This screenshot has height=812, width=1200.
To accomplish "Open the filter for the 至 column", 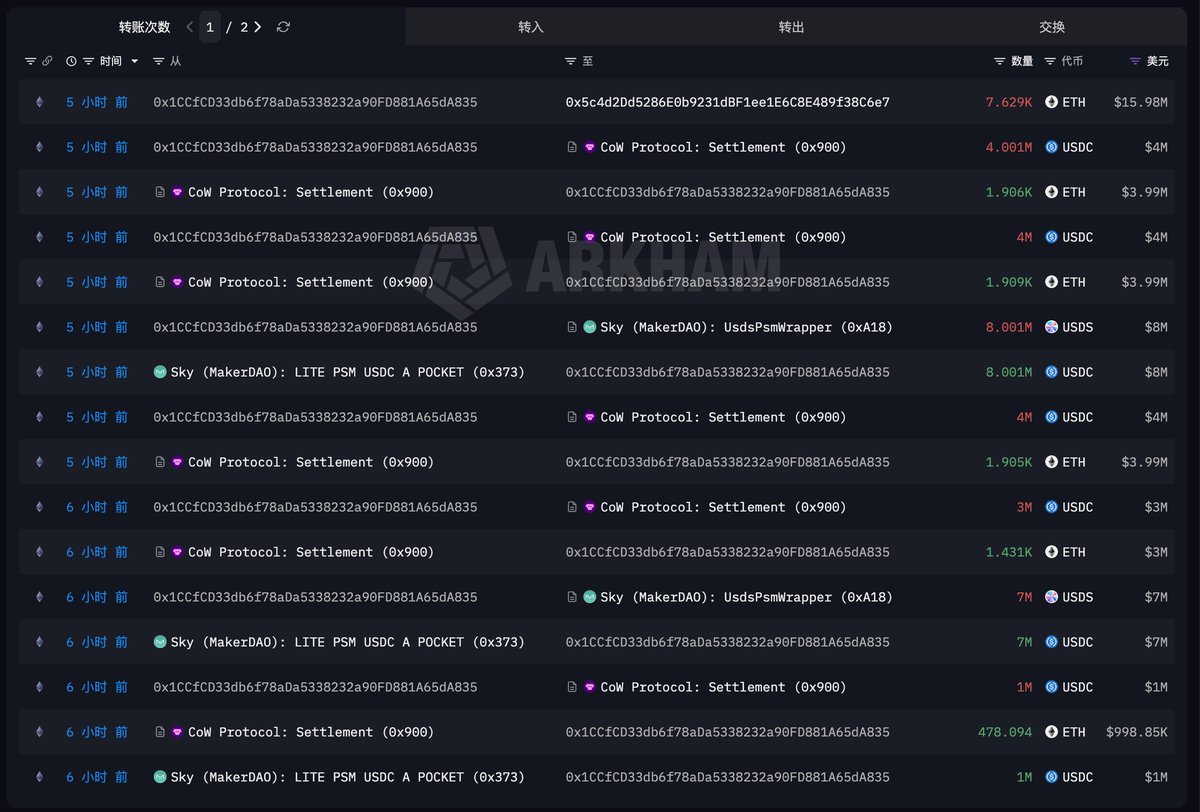I will [571, 61].
